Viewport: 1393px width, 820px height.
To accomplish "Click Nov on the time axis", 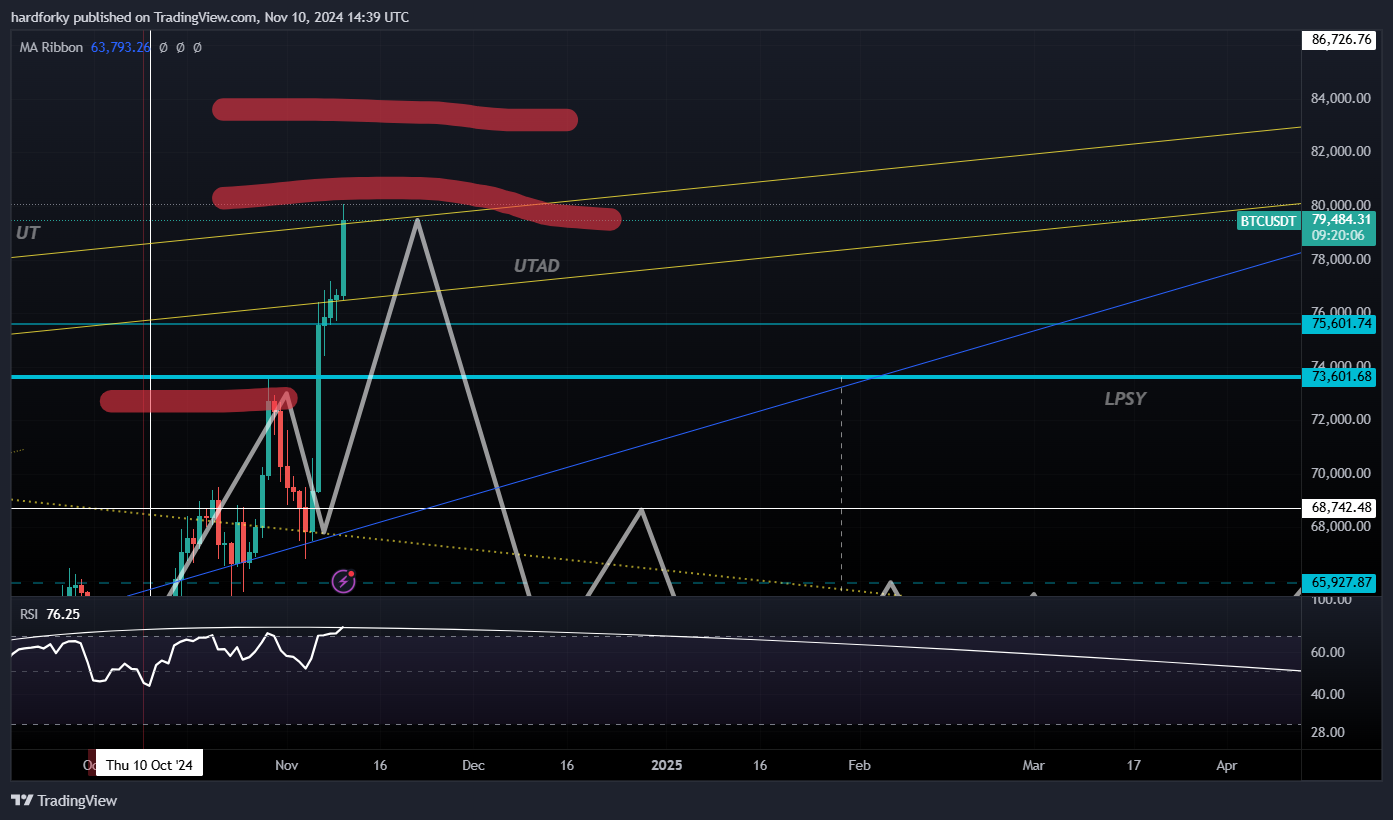I will point(287,765).
